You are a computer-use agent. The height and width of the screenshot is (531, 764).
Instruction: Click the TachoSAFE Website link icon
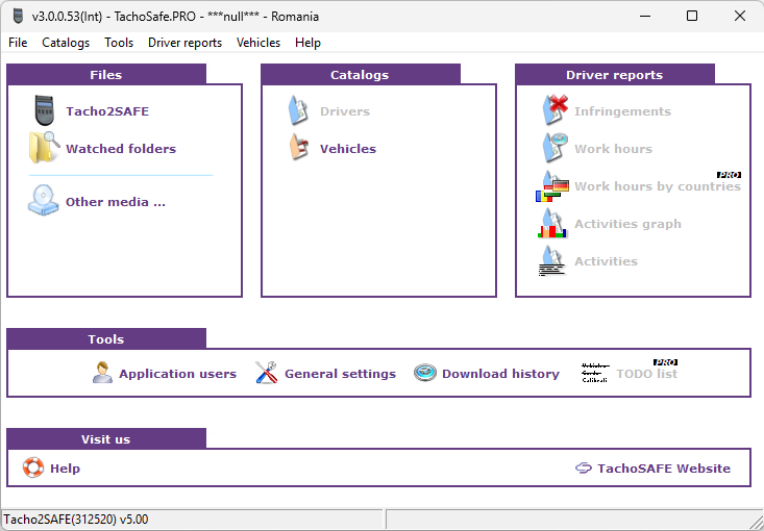(x=583, y=468)
